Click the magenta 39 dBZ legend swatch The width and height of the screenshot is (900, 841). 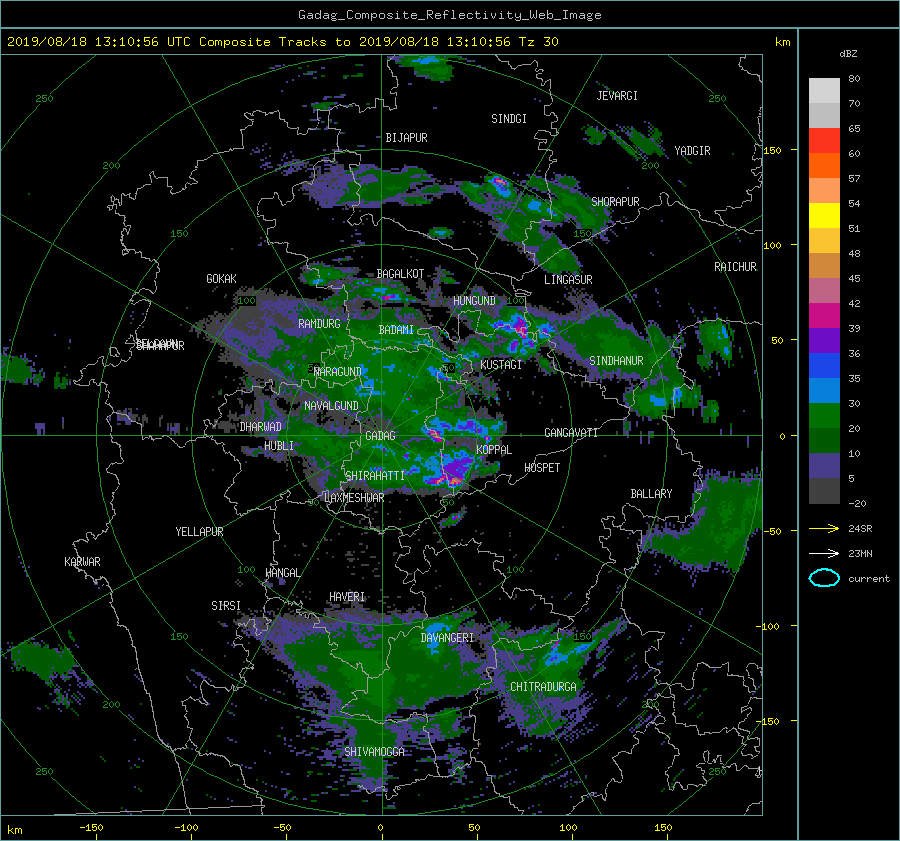(x=824, y=316)
